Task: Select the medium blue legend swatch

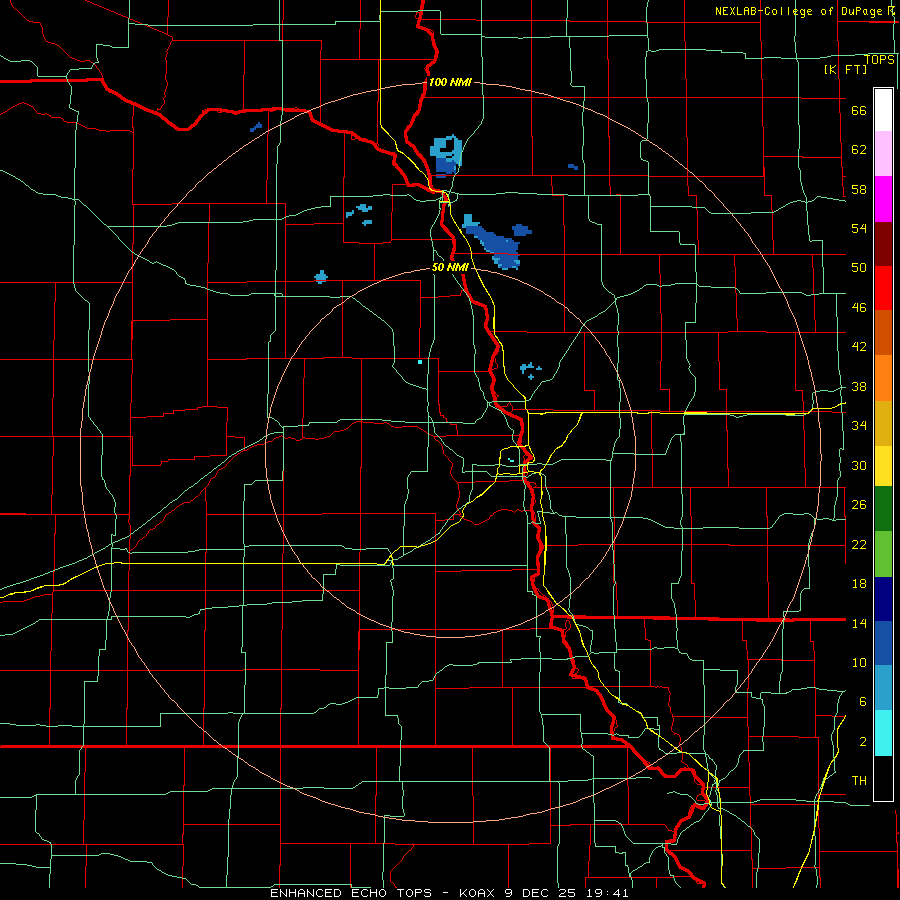Action: [x=883, y=643]
